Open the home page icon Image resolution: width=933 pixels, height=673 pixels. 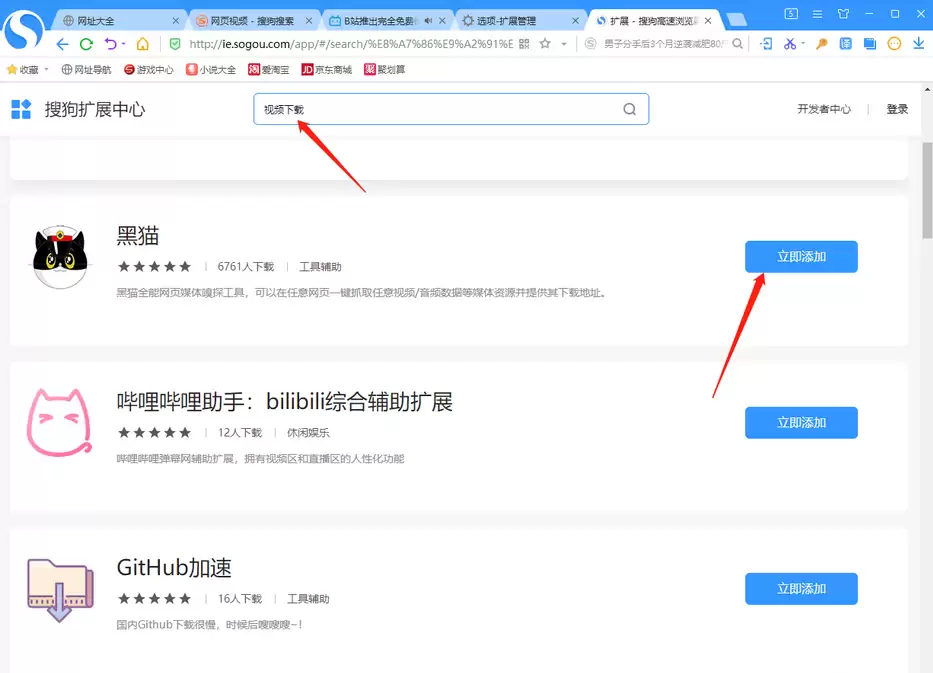point(143,44)
